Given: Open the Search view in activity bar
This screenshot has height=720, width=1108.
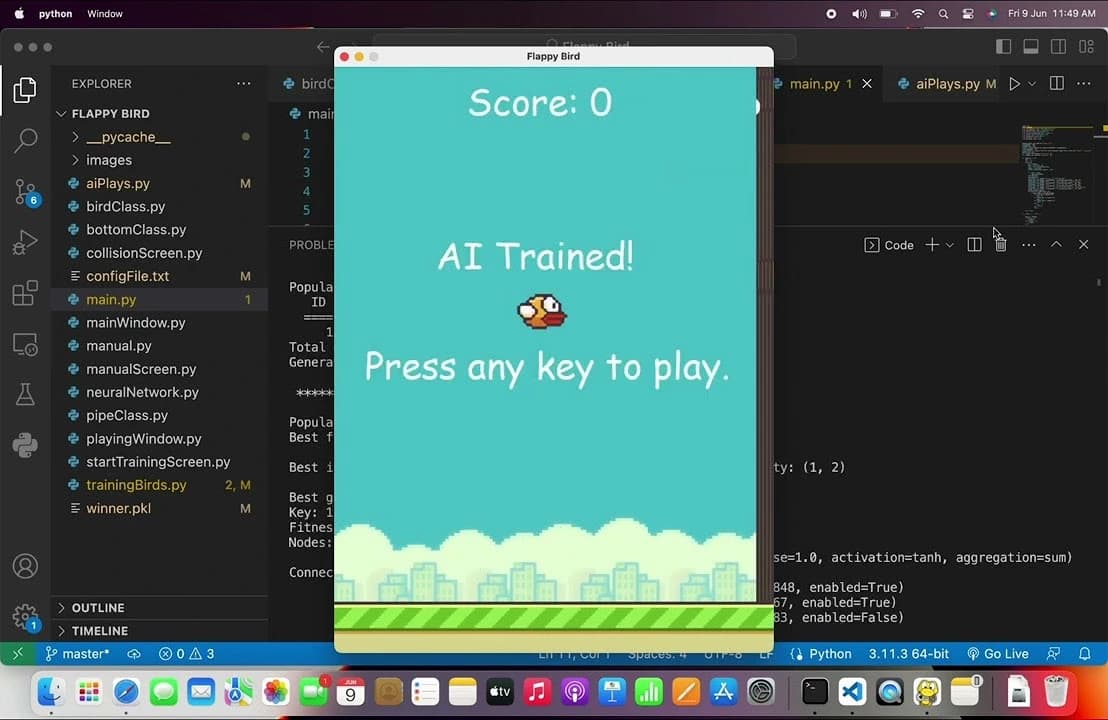Looking at the screenshot, I should [x=25, y=141].
